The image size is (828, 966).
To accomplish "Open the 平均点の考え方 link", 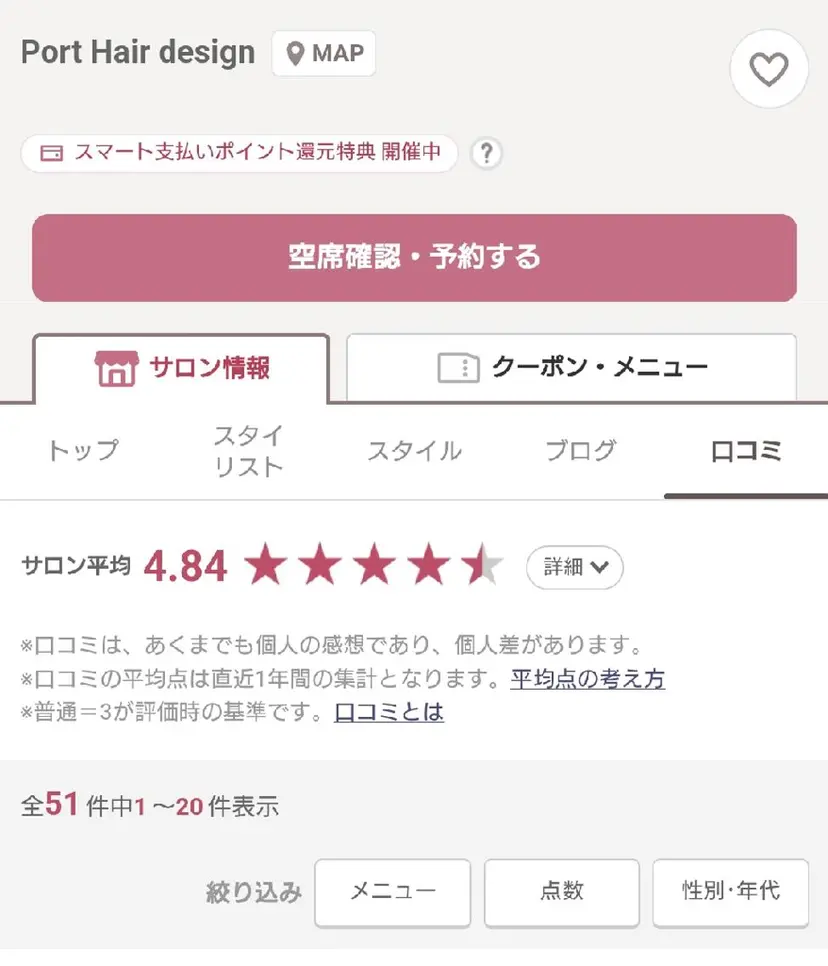I will (587, 679).
